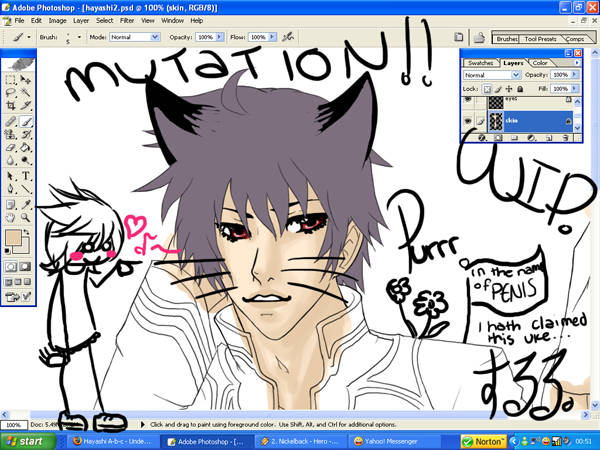
Task: Click the Windows Start button
Action: point(24,440)
